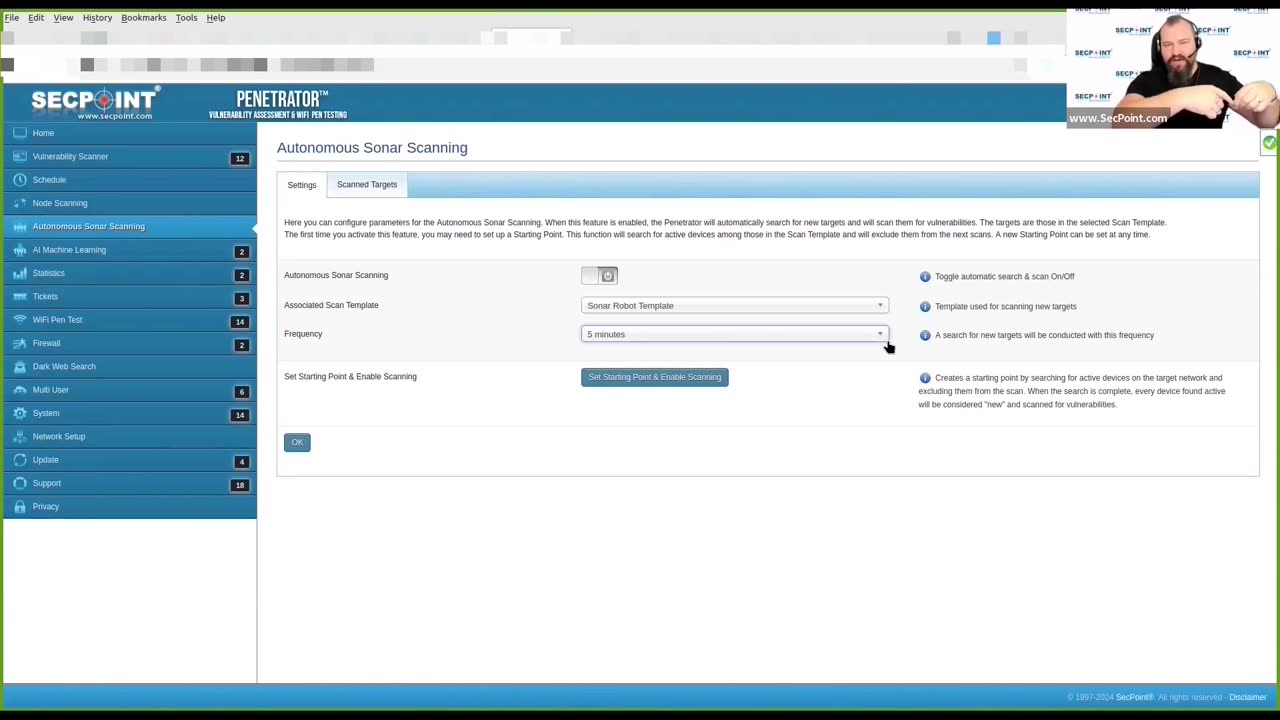Open the Tools menu

pyautogui.click(x=186, y=17)
